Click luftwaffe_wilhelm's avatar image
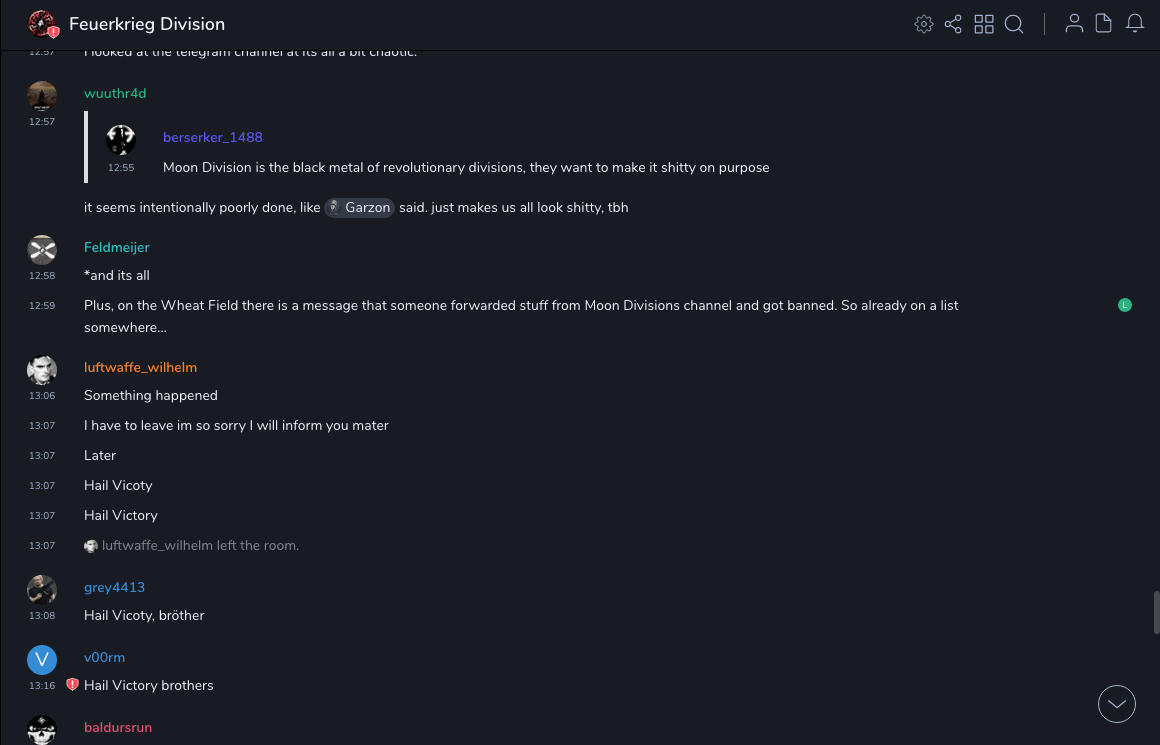The image size is (1160, 745). [x=42, y=370]
